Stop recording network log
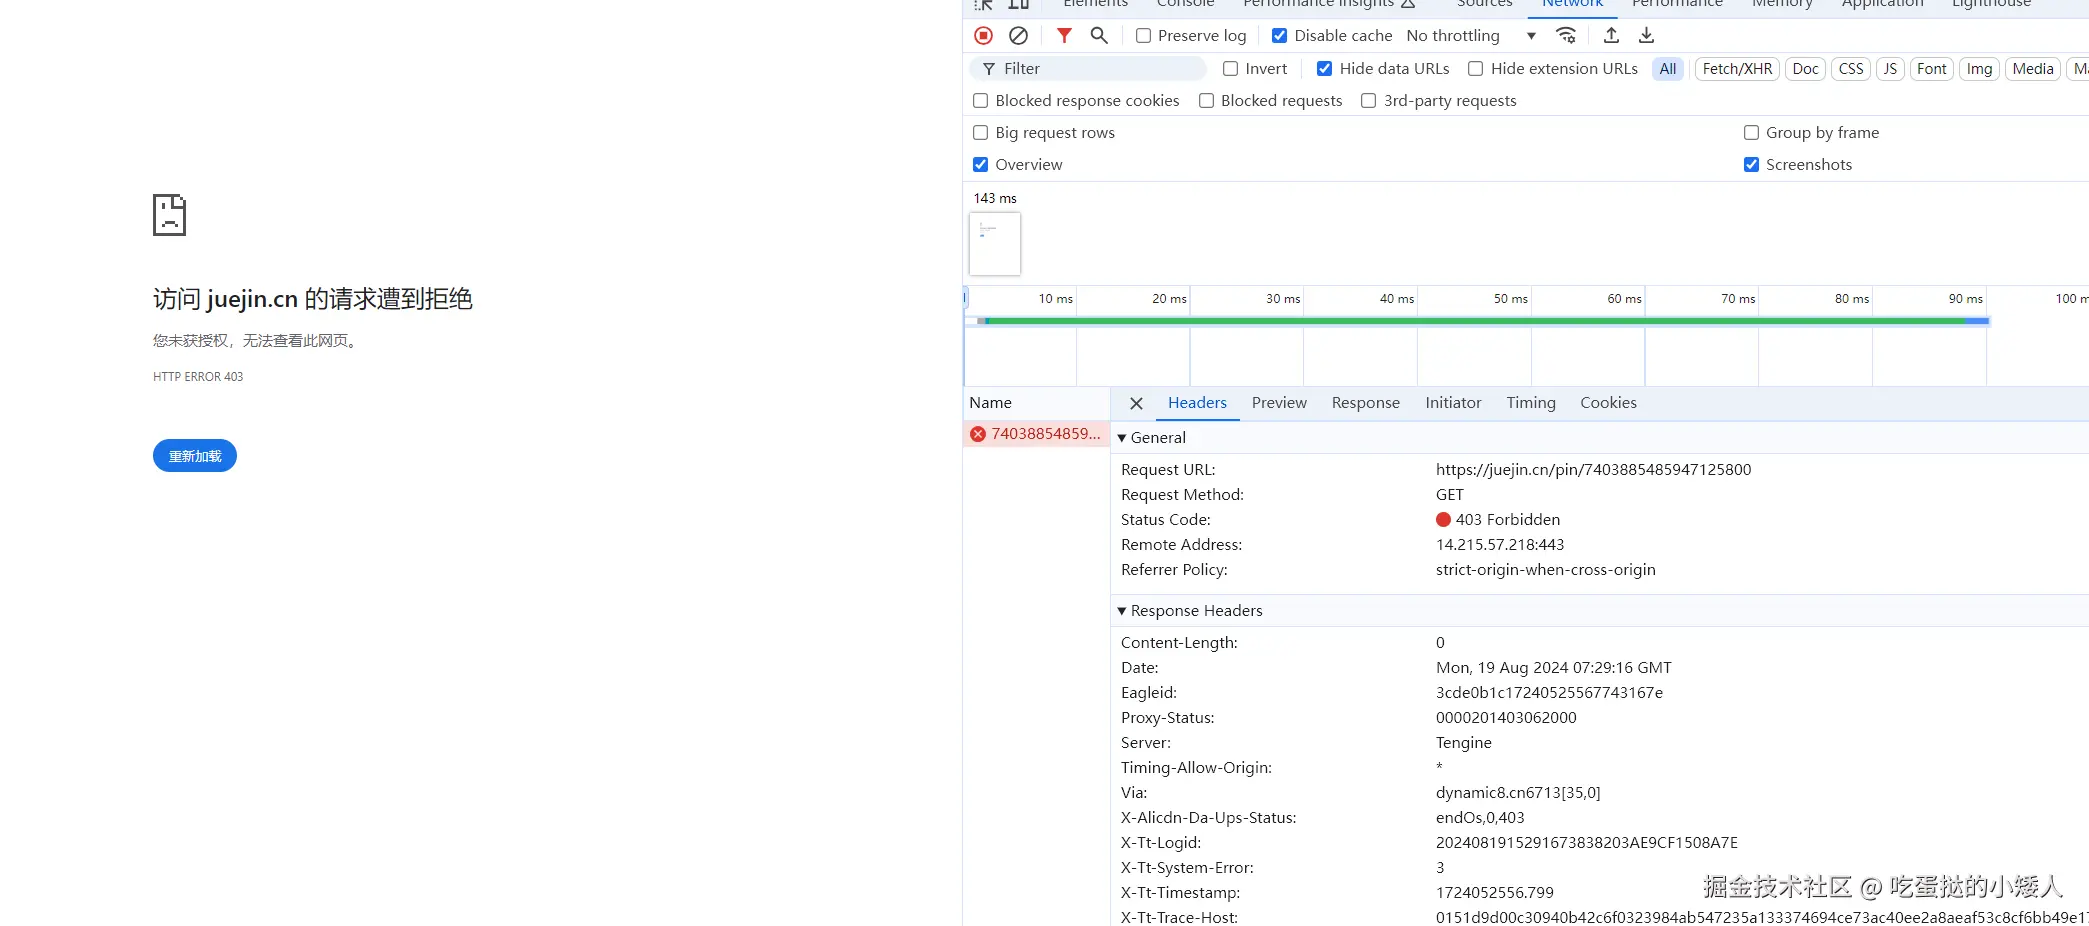 pos(983,36)
